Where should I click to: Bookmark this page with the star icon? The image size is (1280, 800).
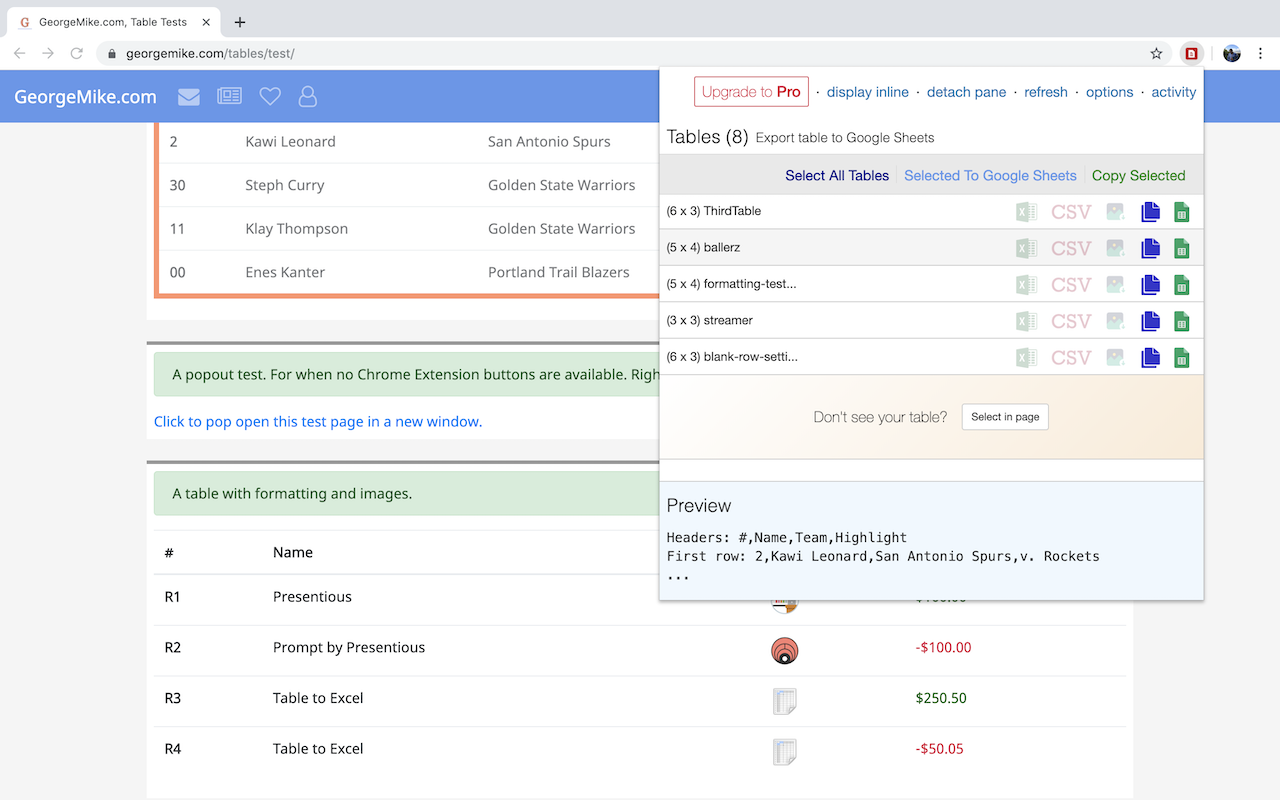point(1156,54)
